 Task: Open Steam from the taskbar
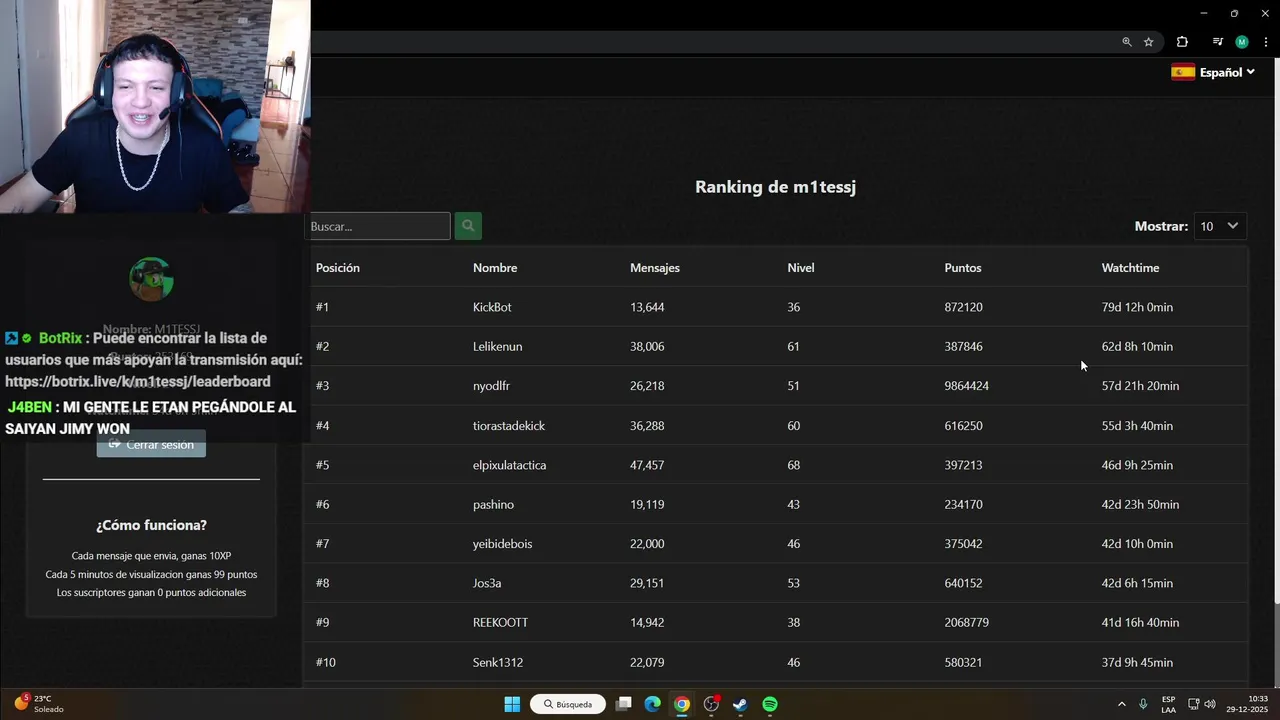click(740, 704)
